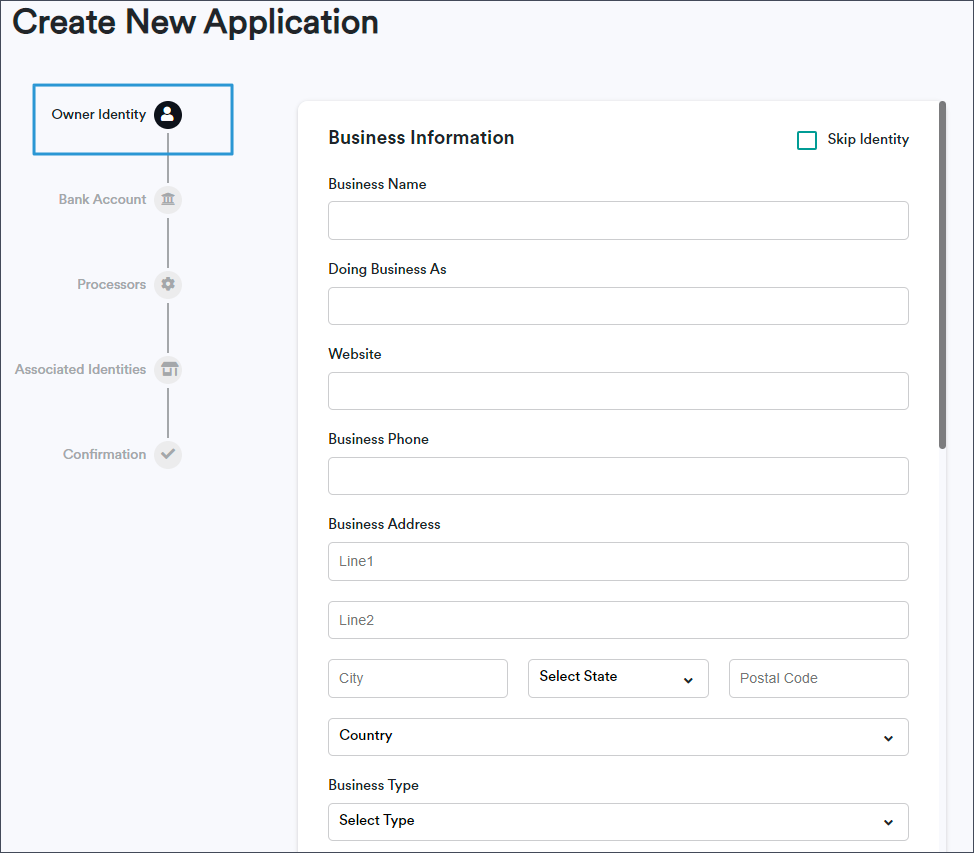Click the Skip Identity label text

(x=868, y=139)
